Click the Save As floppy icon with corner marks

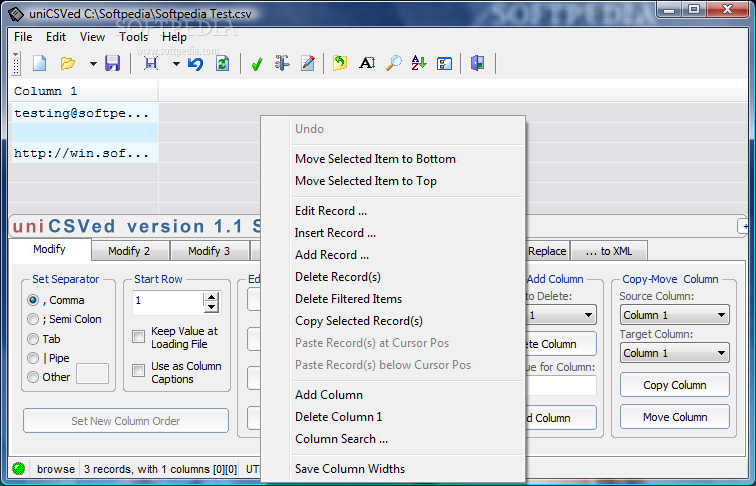[x=151, y=63]
